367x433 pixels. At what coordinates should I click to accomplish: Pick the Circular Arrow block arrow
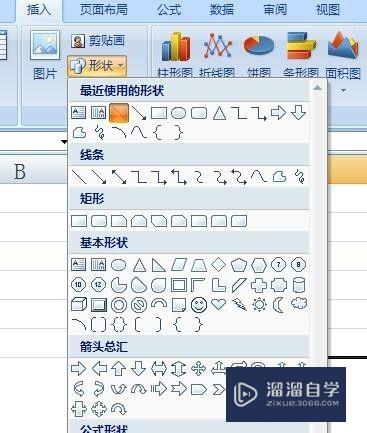click(x=119, y=409)
